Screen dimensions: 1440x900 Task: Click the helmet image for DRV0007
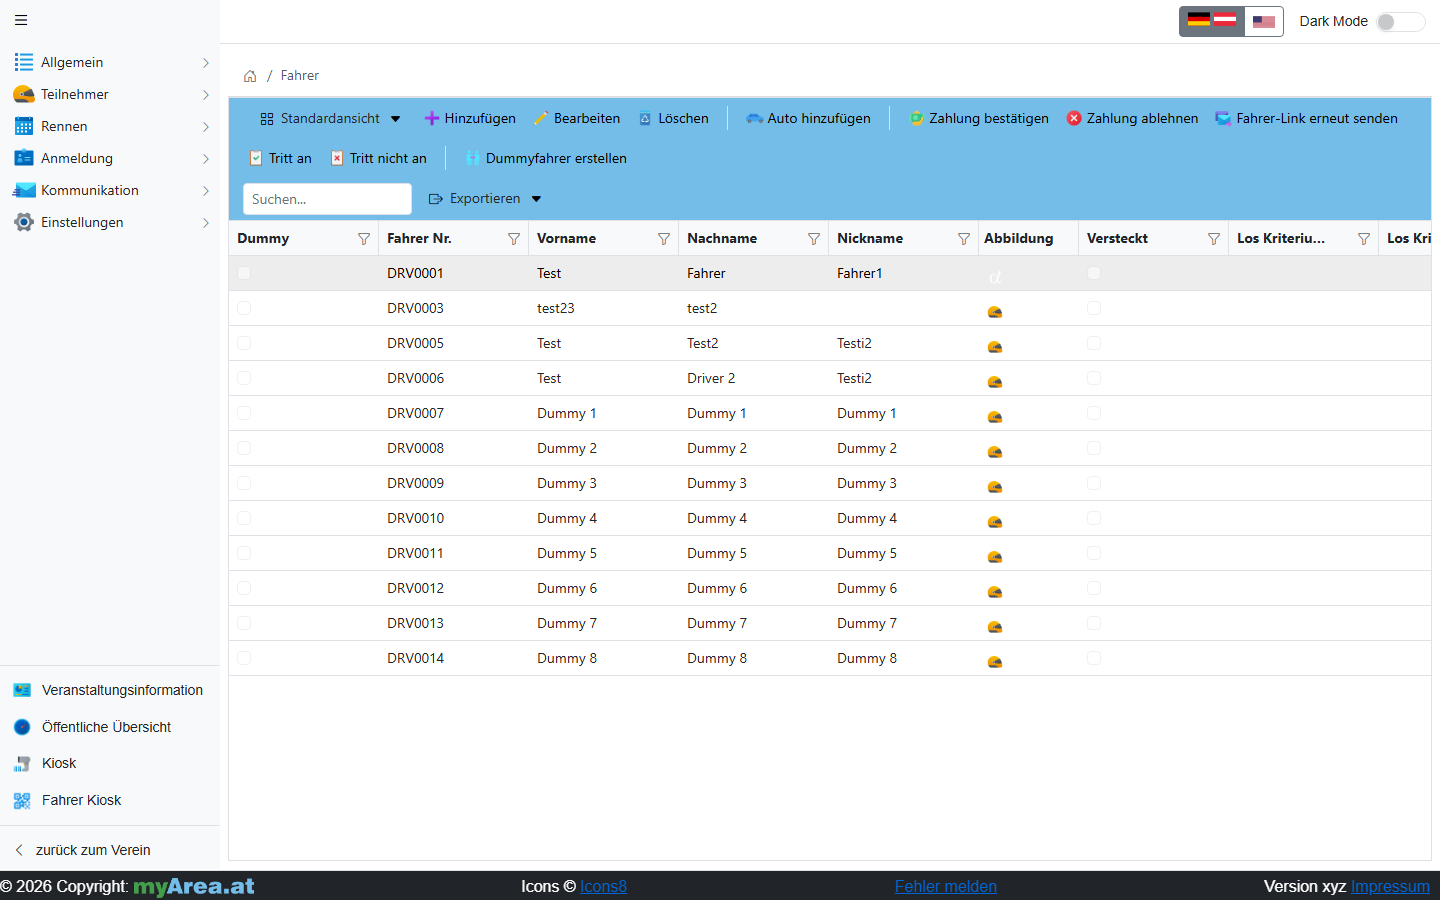tap(995, 417)
